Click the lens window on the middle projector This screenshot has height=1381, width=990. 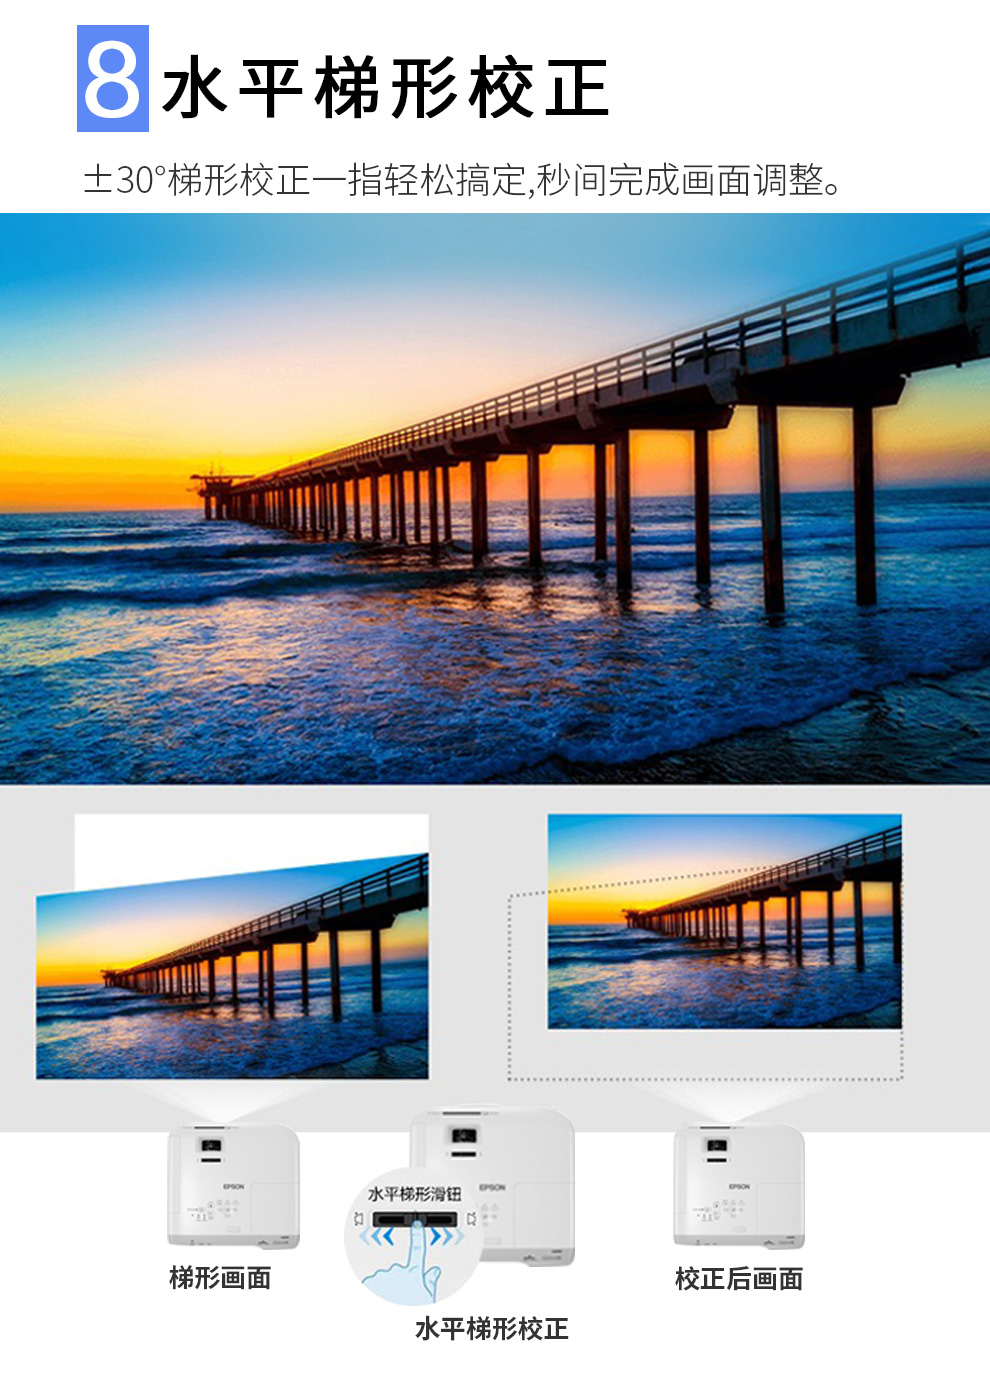click(x=462, y=1135)
